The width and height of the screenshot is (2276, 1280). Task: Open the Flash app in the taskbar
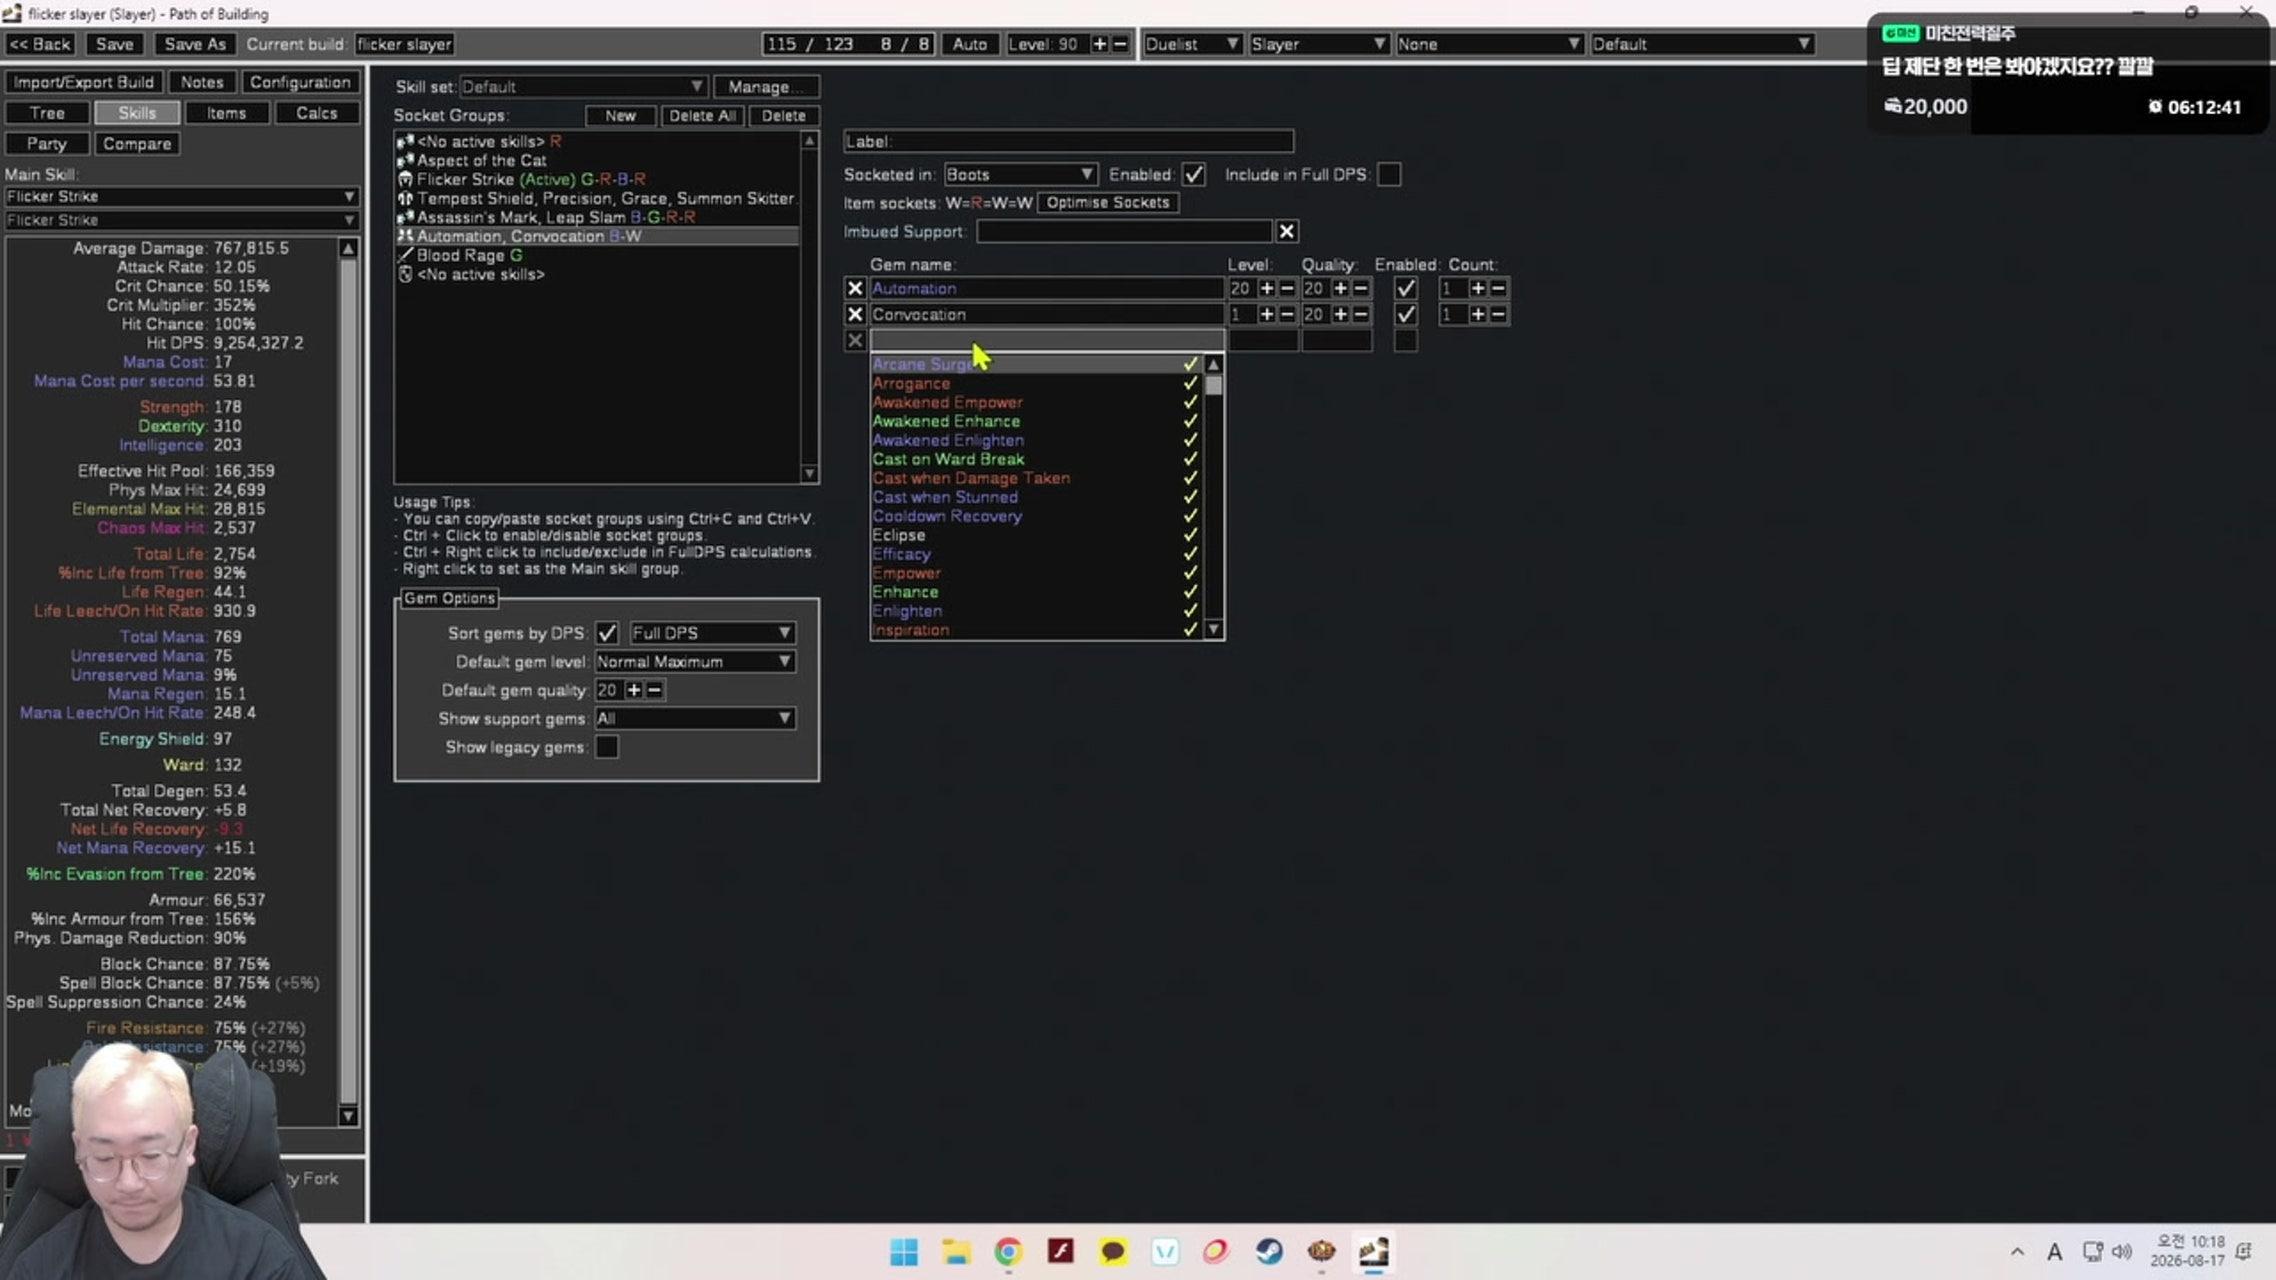[x=1060, y=1251]
